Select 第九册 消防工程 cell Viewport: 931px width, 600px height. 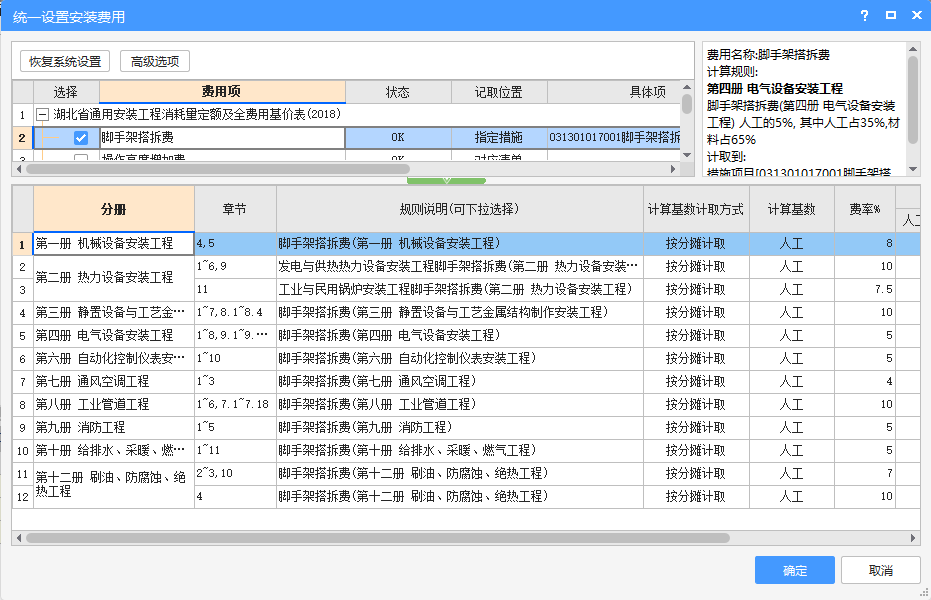(x=113, y=427)
